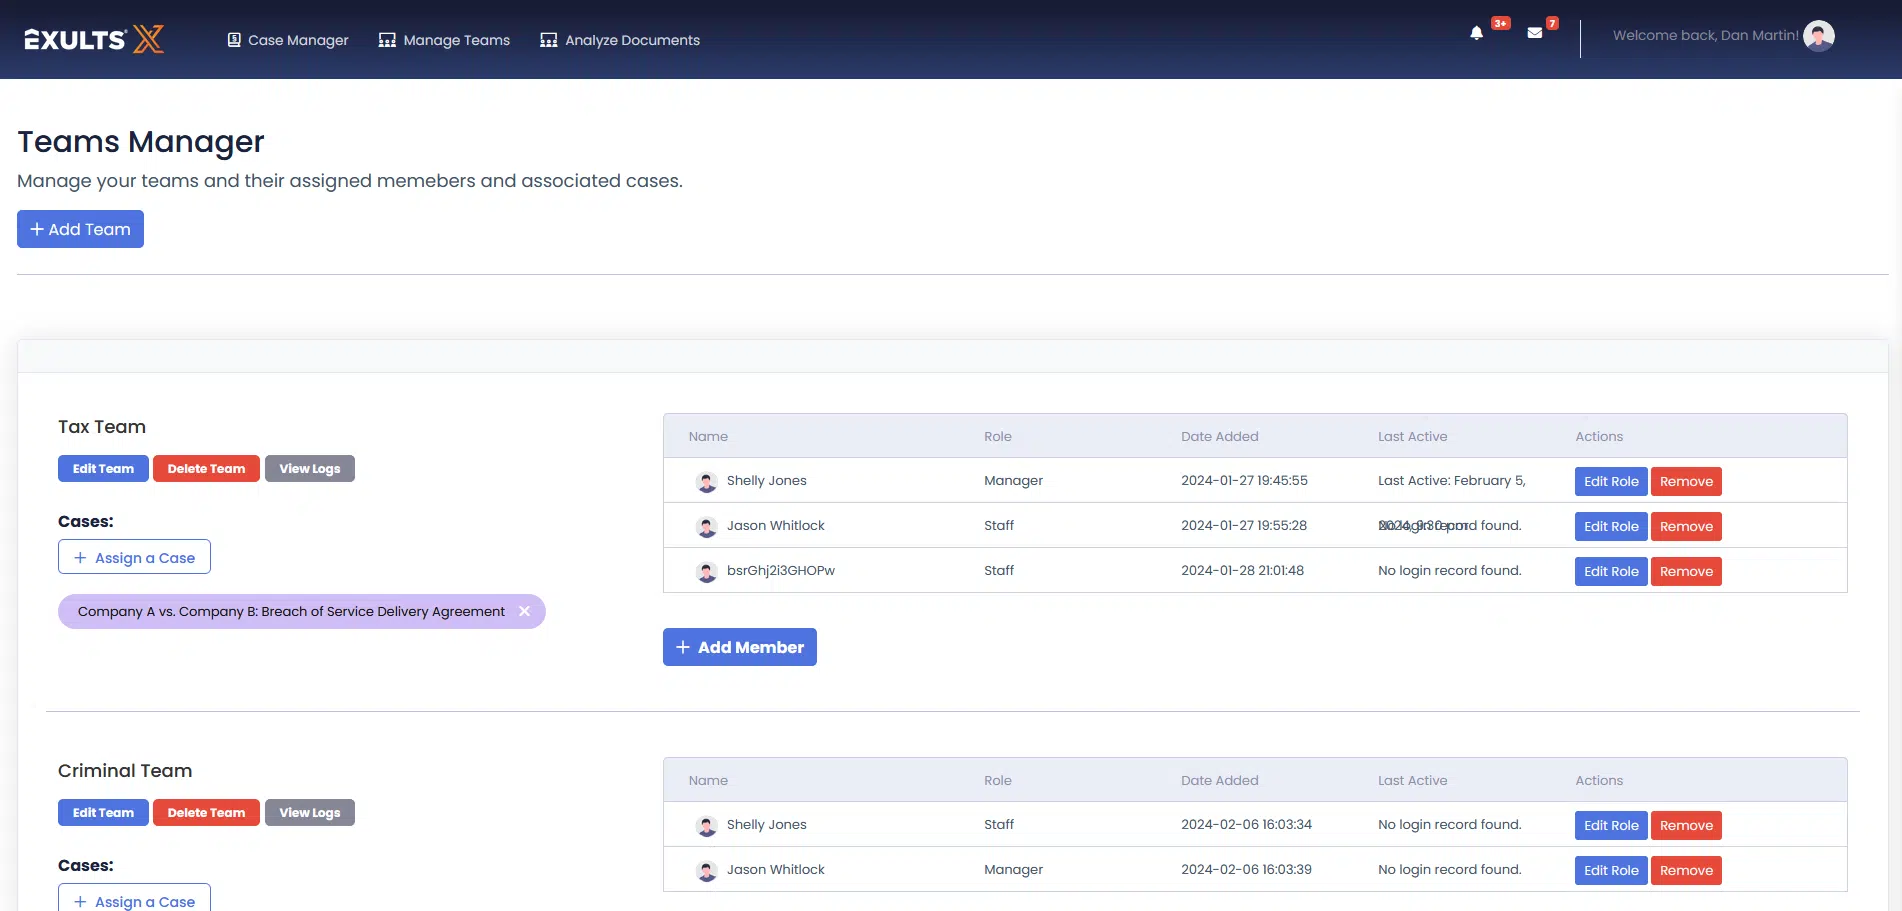Open the Case Manager menu
1902x911 pixels.
tap(288, 40)
